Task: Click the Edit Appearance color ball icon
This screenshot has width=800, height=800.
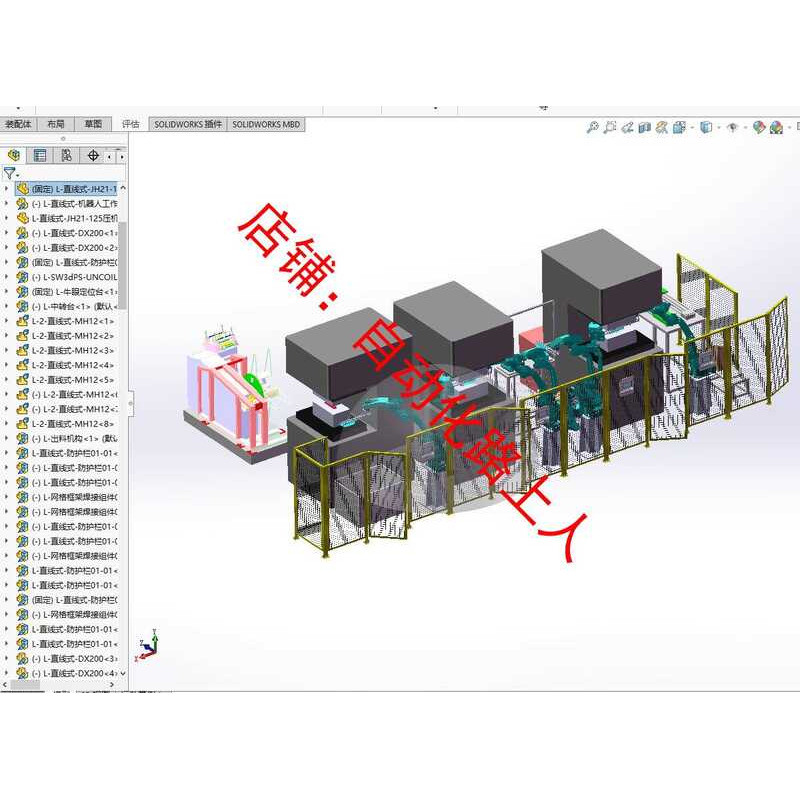Action: tap(759, 127)
